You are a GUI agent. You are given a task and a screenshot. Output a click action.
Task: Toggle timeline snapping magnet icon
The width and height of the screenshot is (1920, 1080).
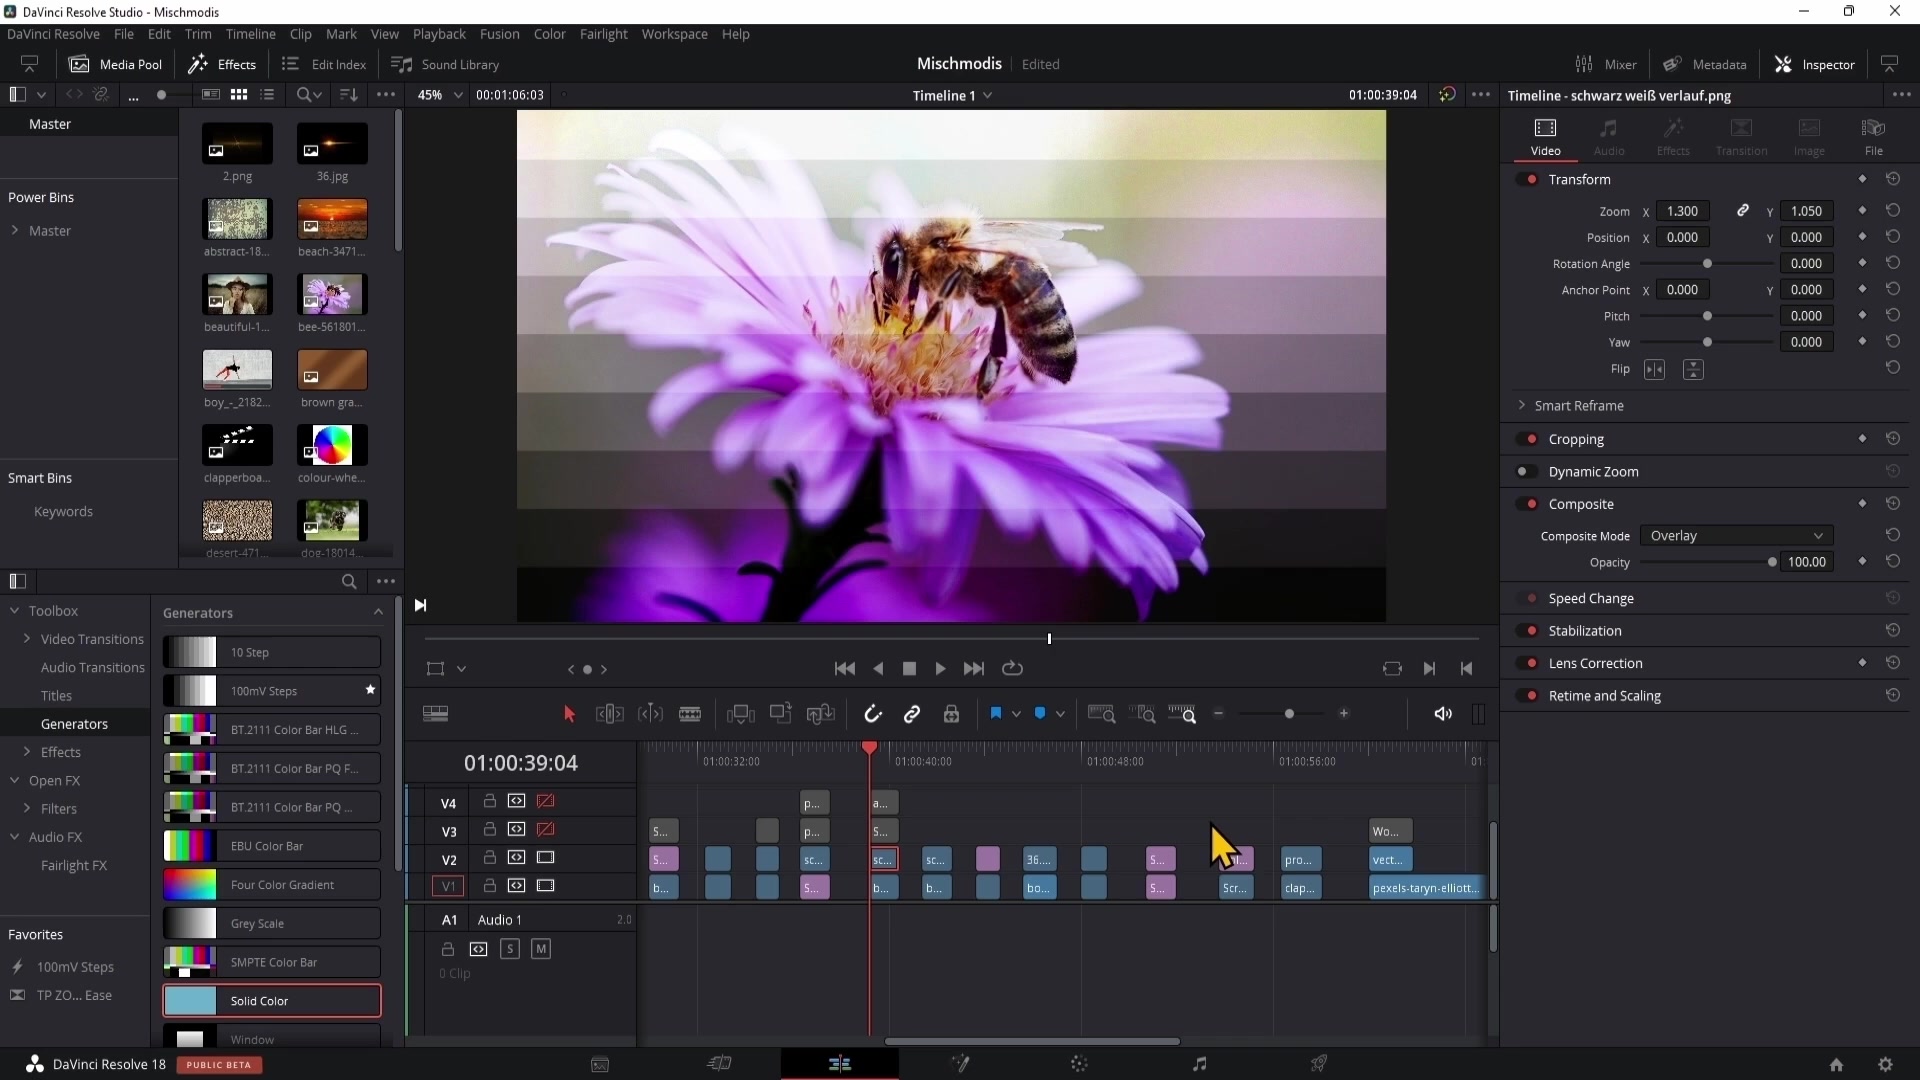click(872, 714)
